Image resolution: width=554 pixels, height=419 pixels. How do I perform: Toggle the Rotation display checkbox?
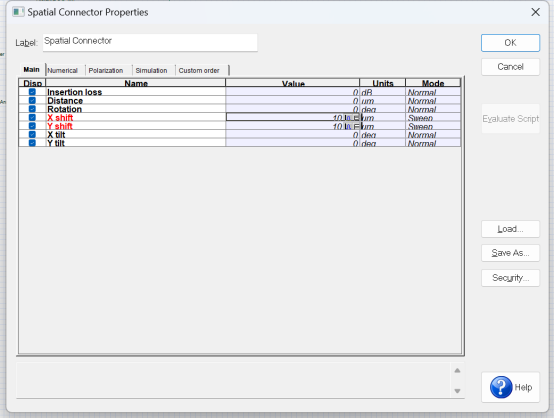(32, 109)
